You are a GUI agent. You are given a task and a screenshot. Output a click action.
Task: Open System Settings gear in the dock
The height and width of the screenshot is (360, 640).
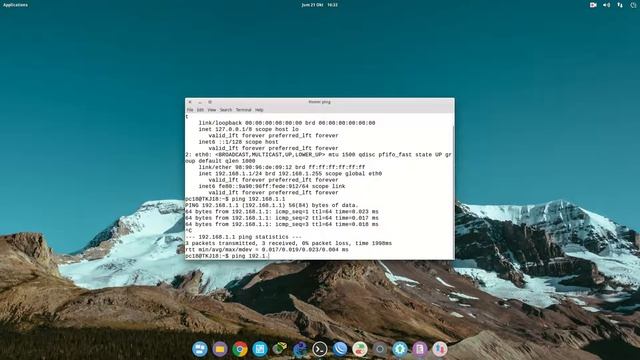[x=400, y=349]
